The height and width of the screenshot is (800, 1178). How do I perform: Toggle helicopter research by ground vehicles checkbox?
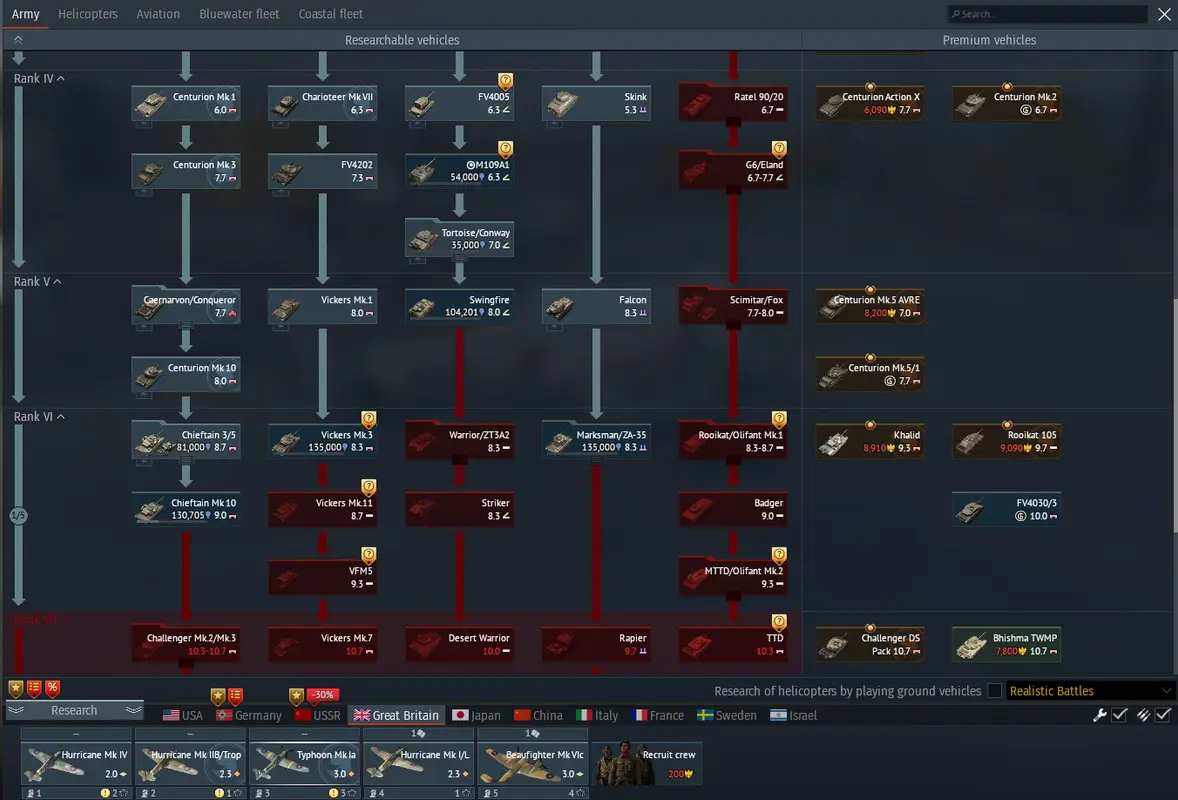(x=994, y=691)
